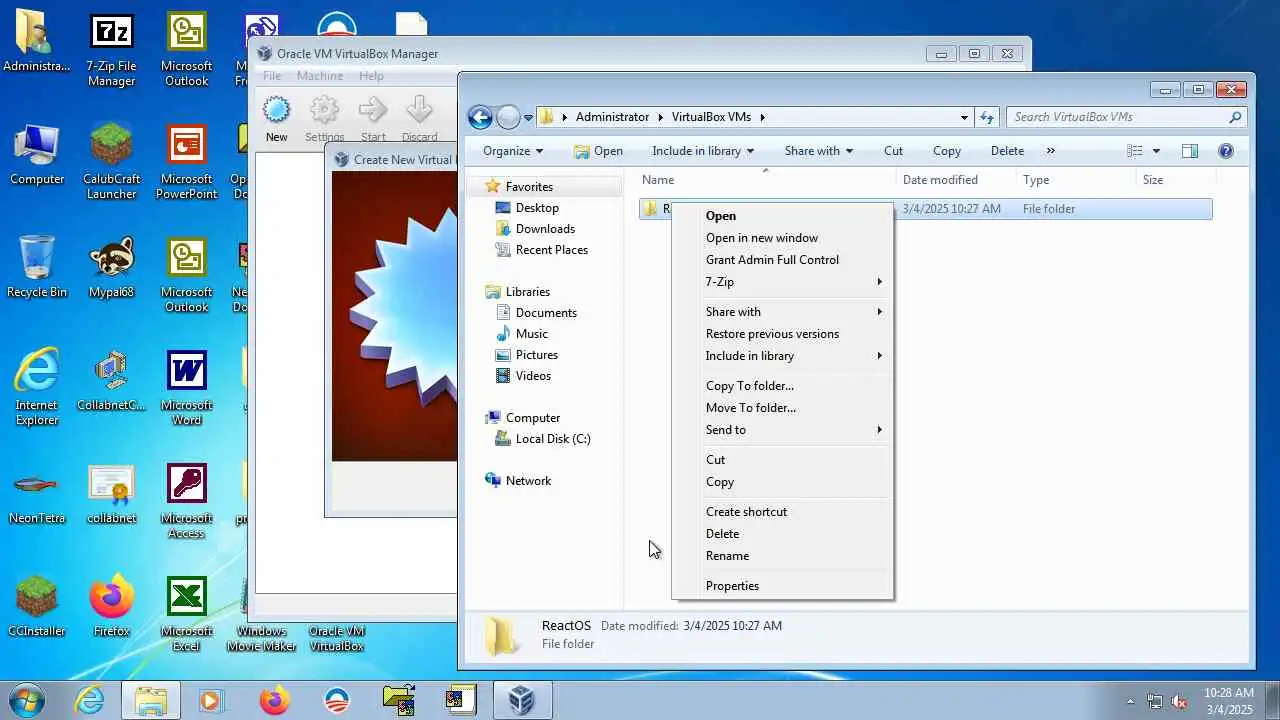
Task: Select the Microsoft PowerPoint desktop icon
Action: point(187,162)
